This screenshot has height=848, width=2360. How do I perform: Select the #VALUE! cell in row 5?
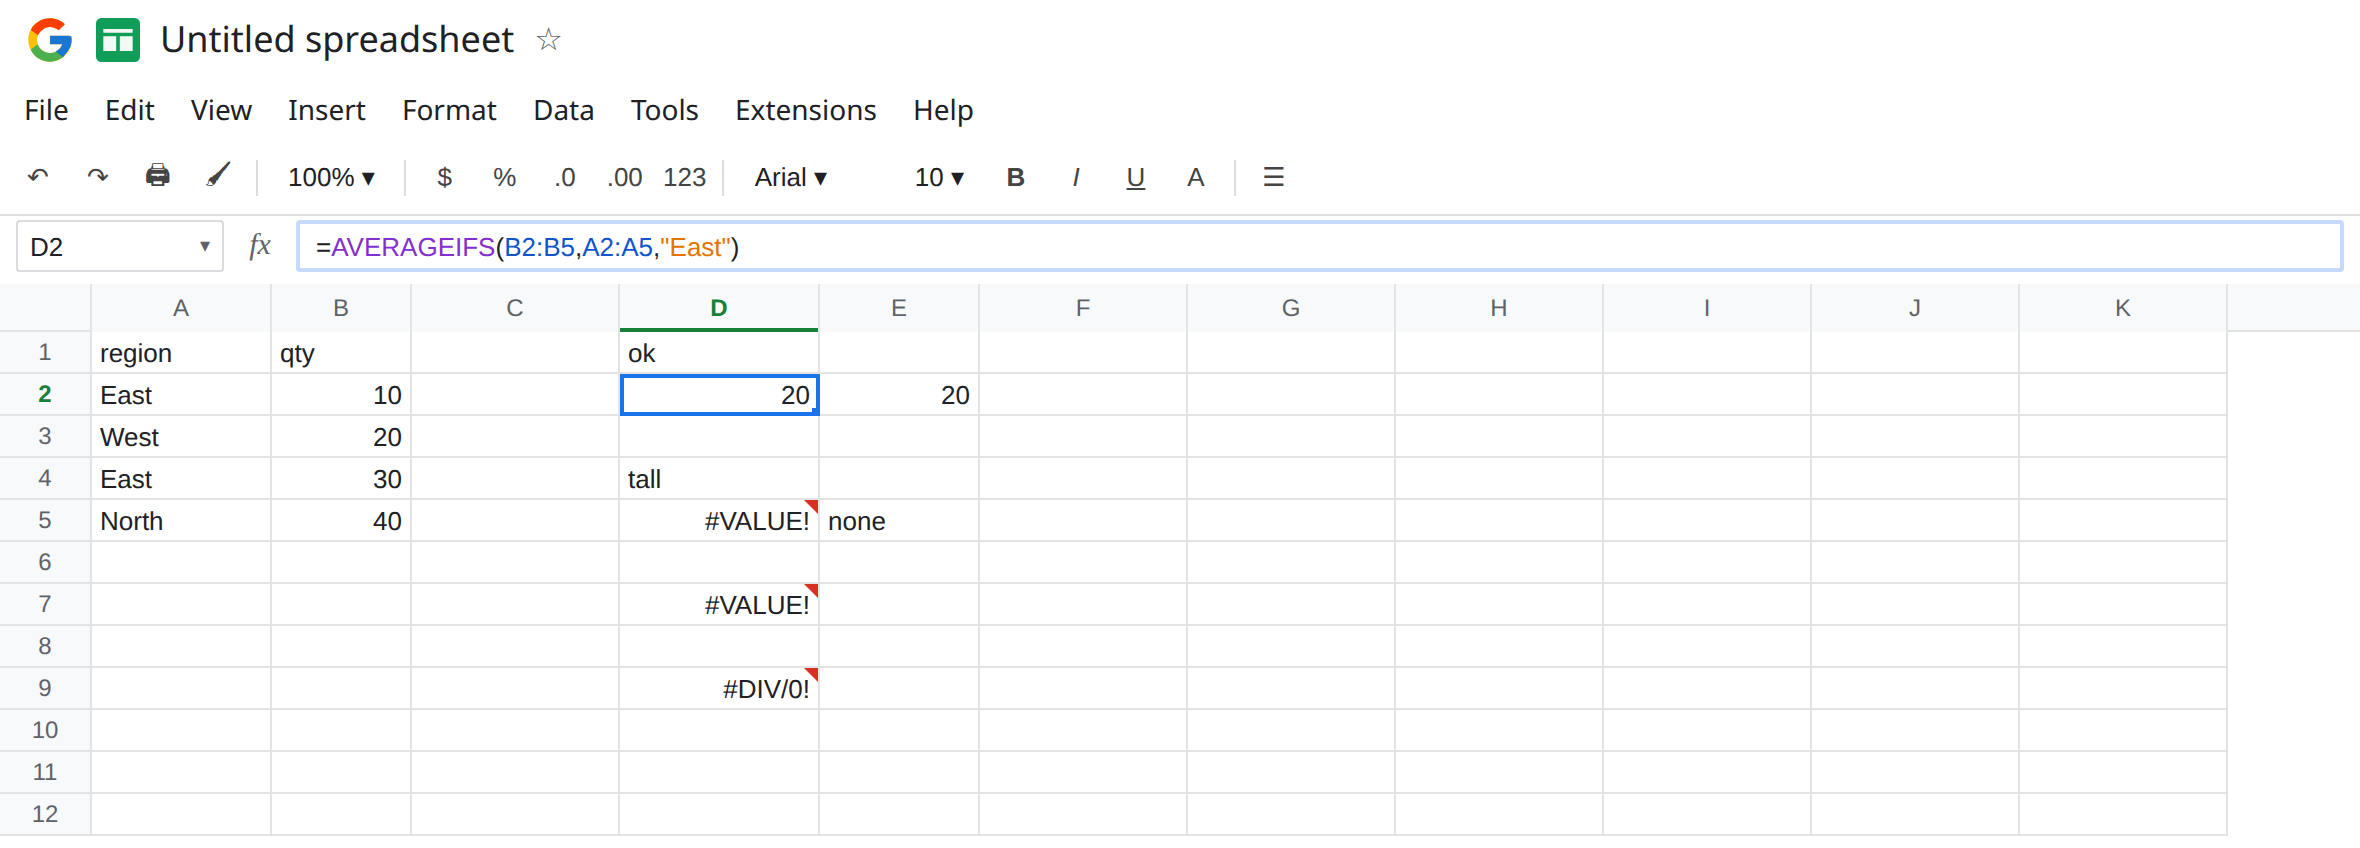pyautogui.click(x=719, y=521)
